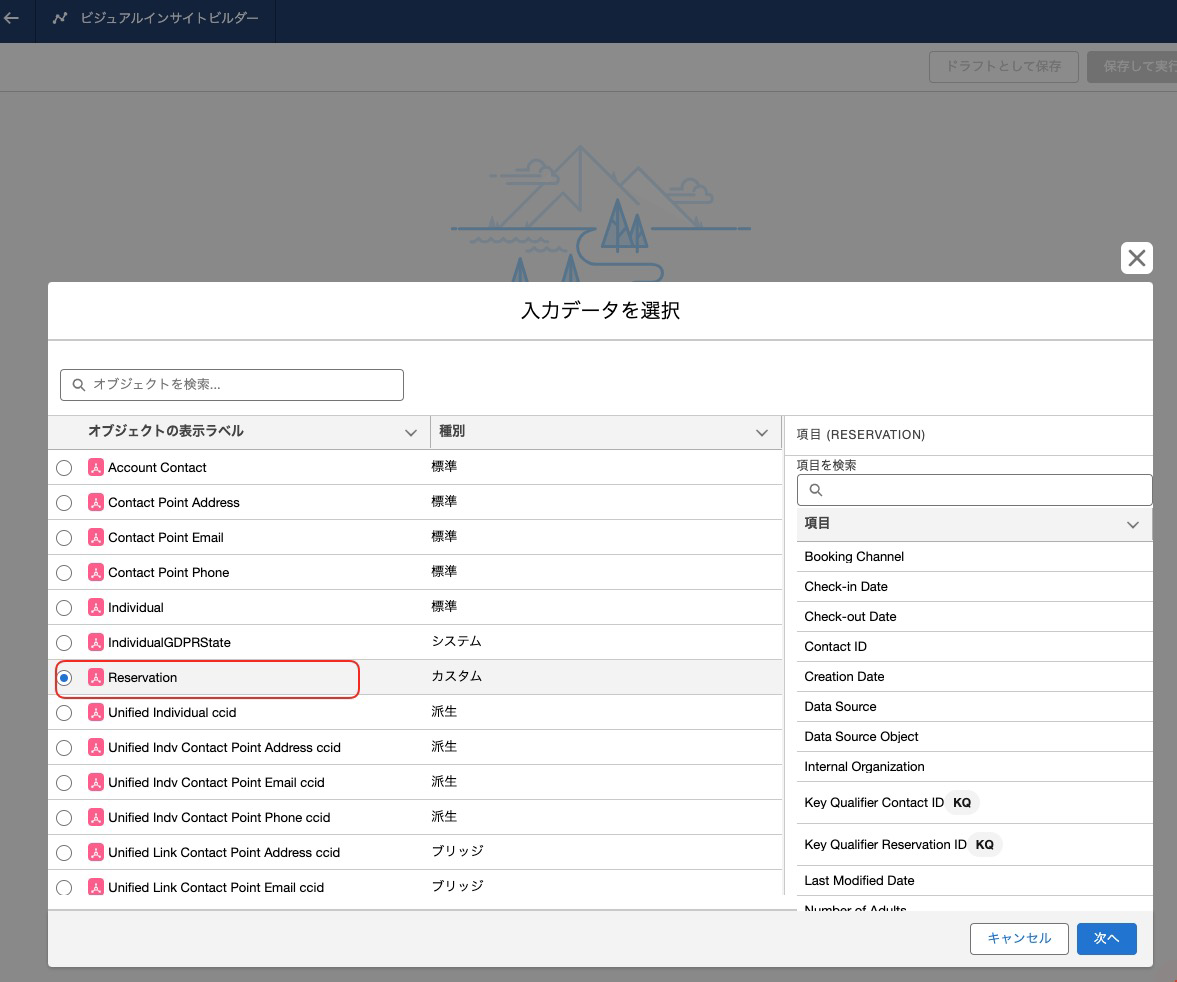
Task: Select the IndividualGDPRState radio button
Action: click(65, 643)
